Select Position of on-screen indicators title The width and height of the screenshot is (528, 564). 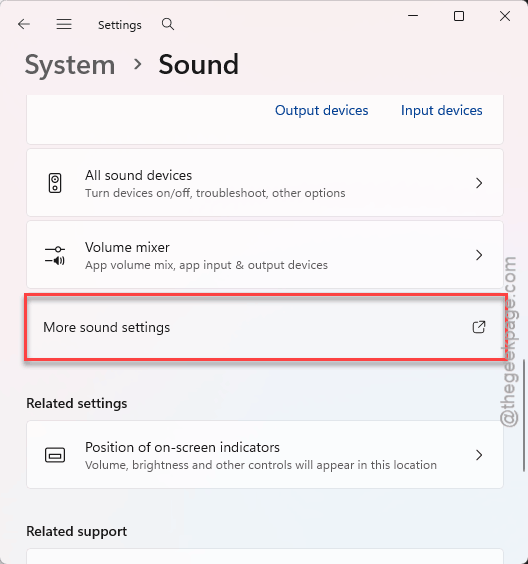tap(182, 447)
